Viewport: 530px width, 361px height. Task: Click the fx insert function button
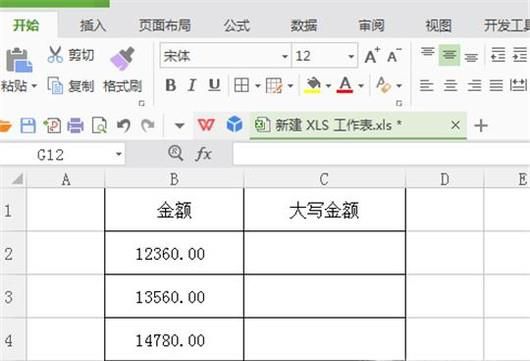[203, 154]
